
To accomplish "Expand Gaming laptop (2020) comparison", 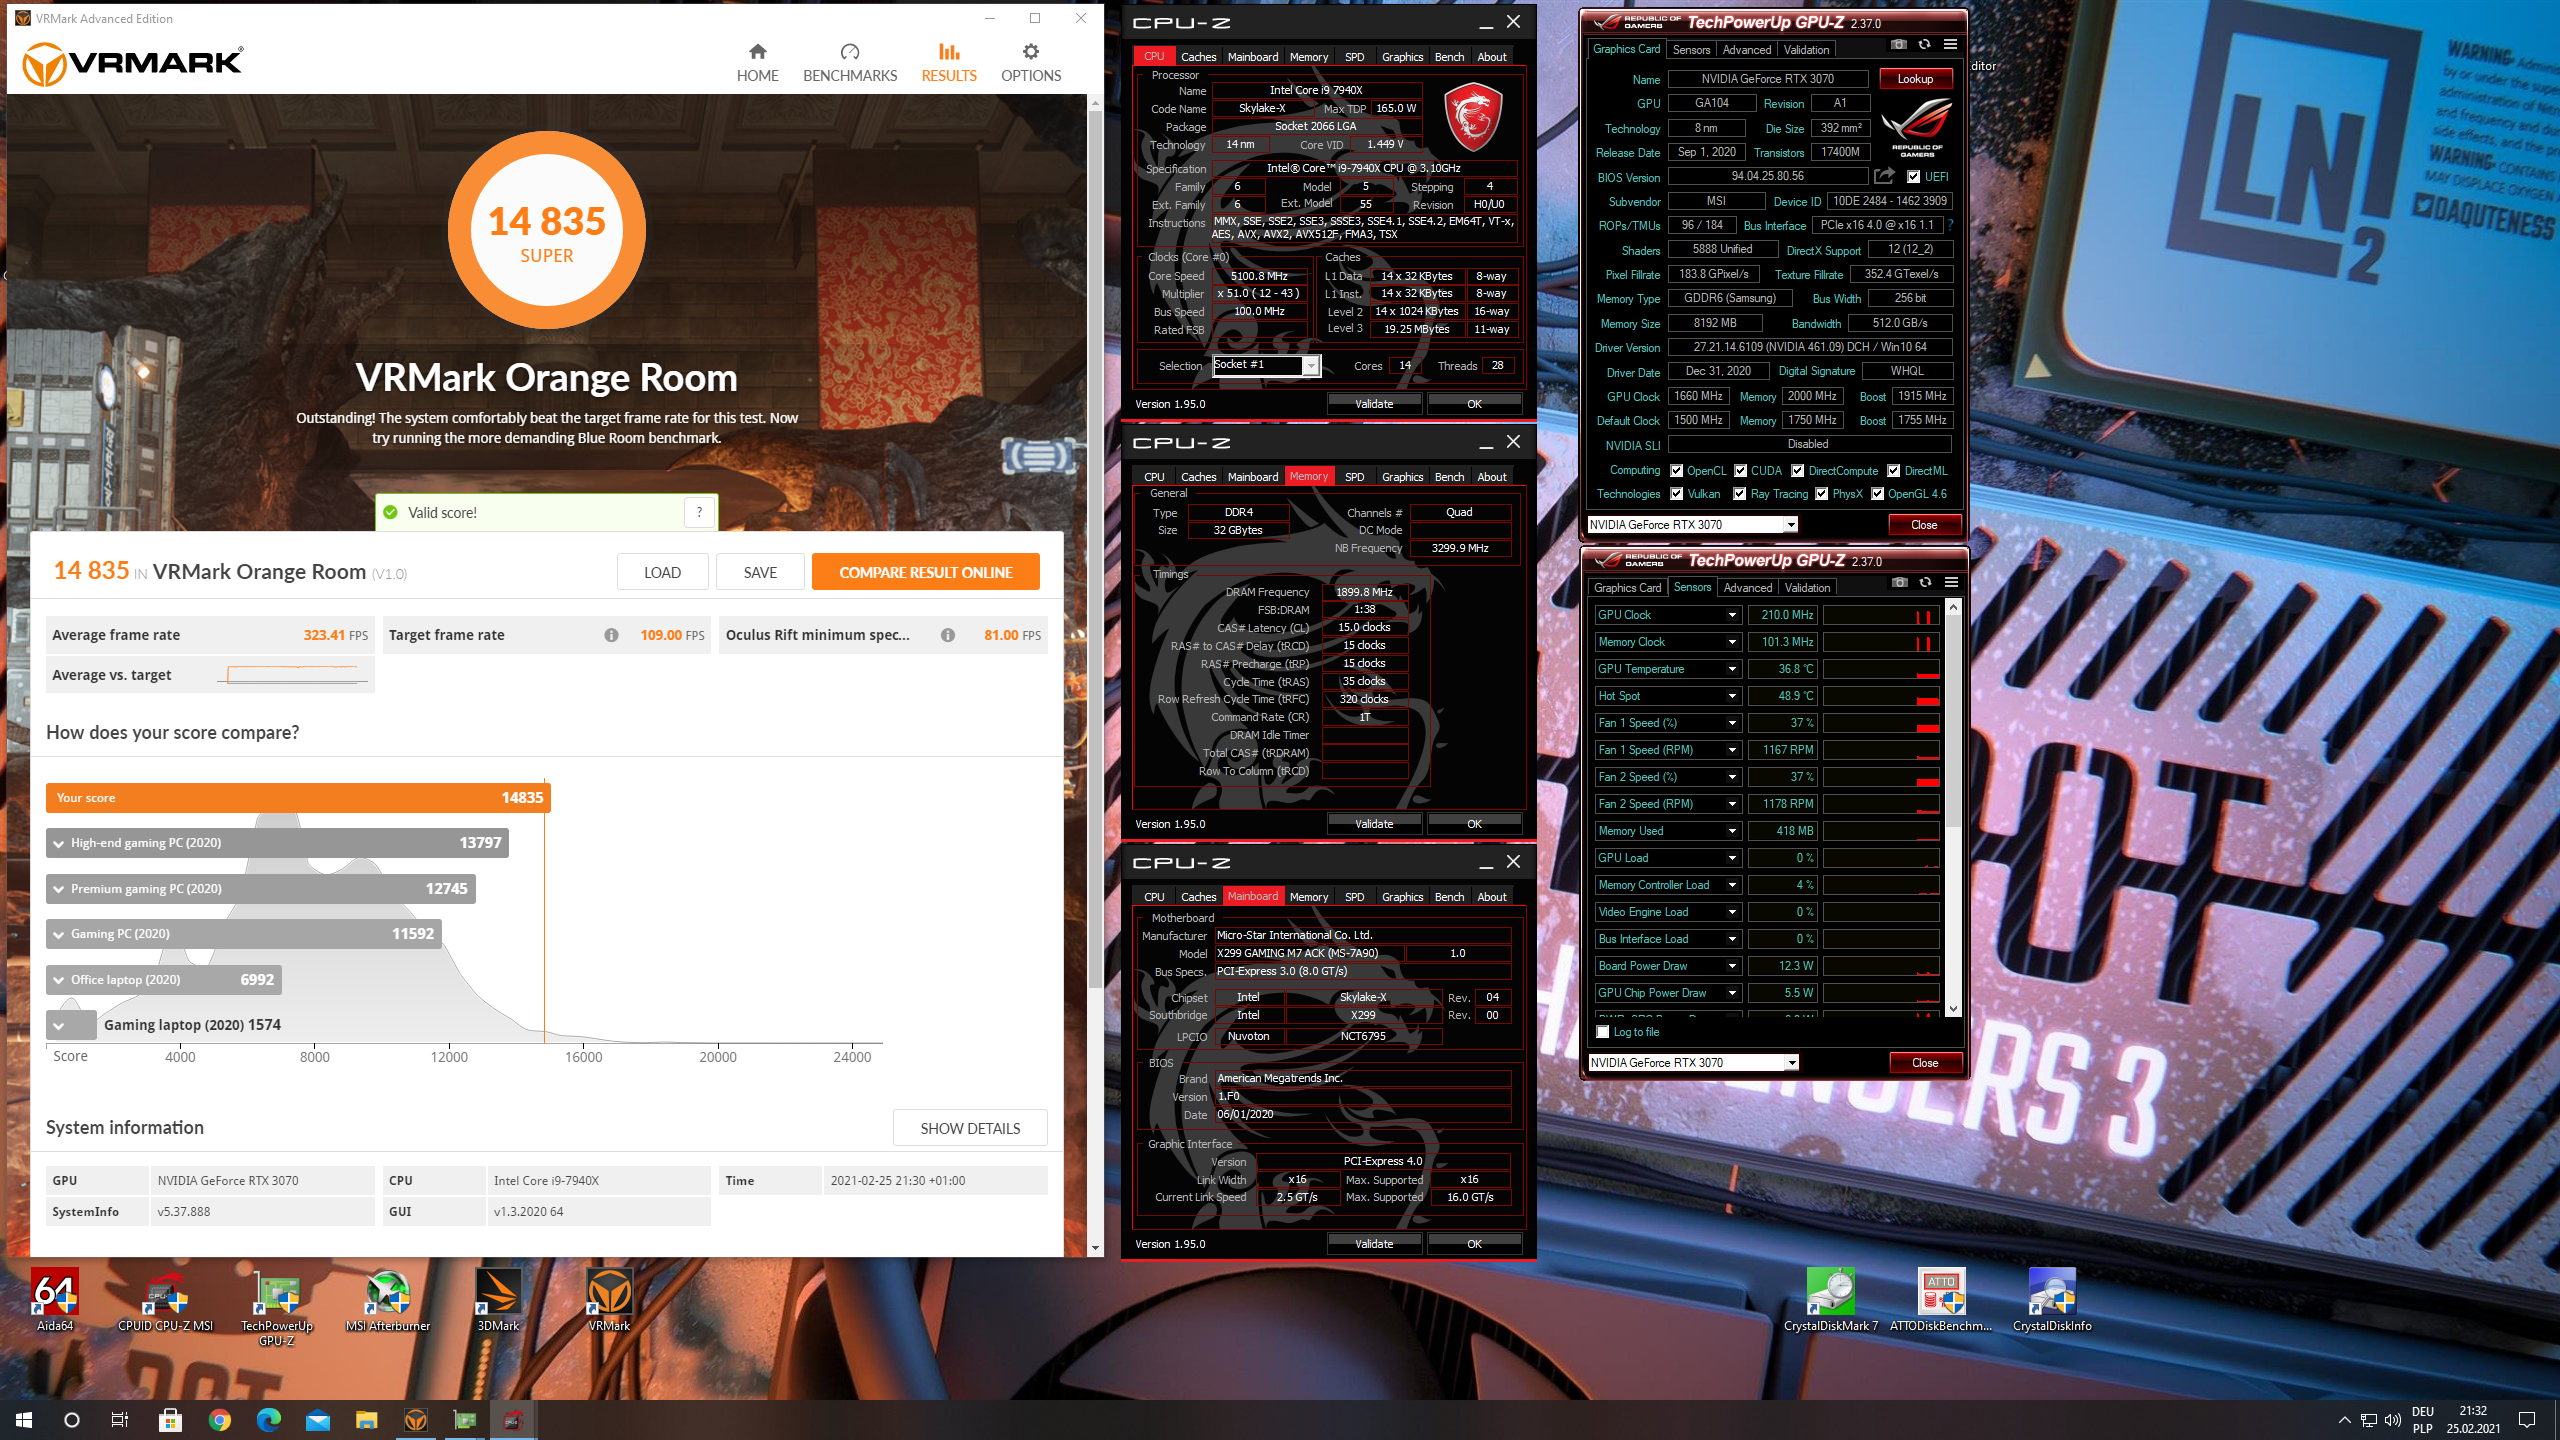I will (x=59, y=1025).
